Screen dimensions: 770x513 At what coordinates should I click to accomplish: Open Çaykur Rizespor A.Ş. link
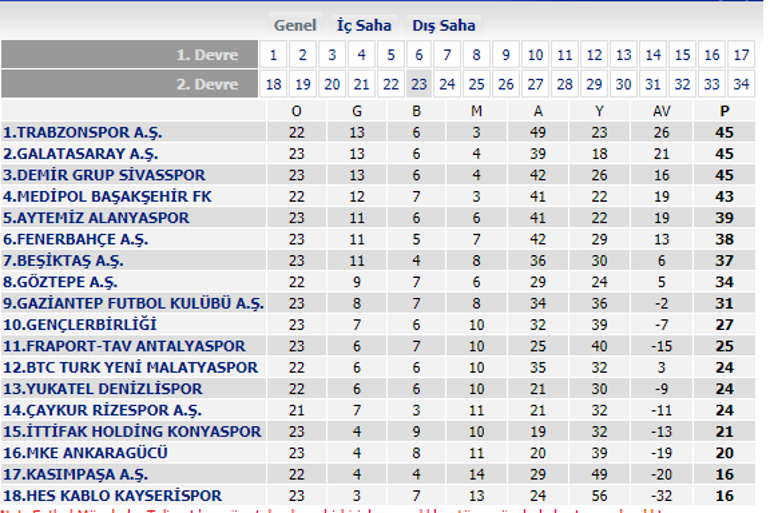click(x=102, y=410)
